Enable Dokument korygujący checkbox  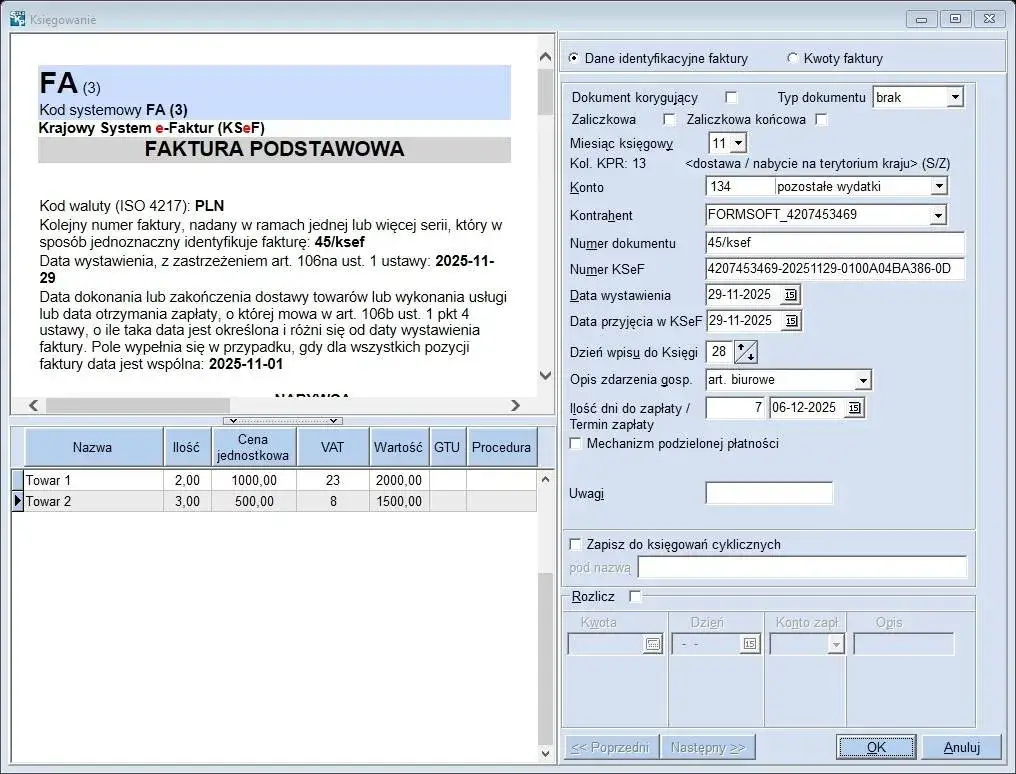click(x=731, y=98)
